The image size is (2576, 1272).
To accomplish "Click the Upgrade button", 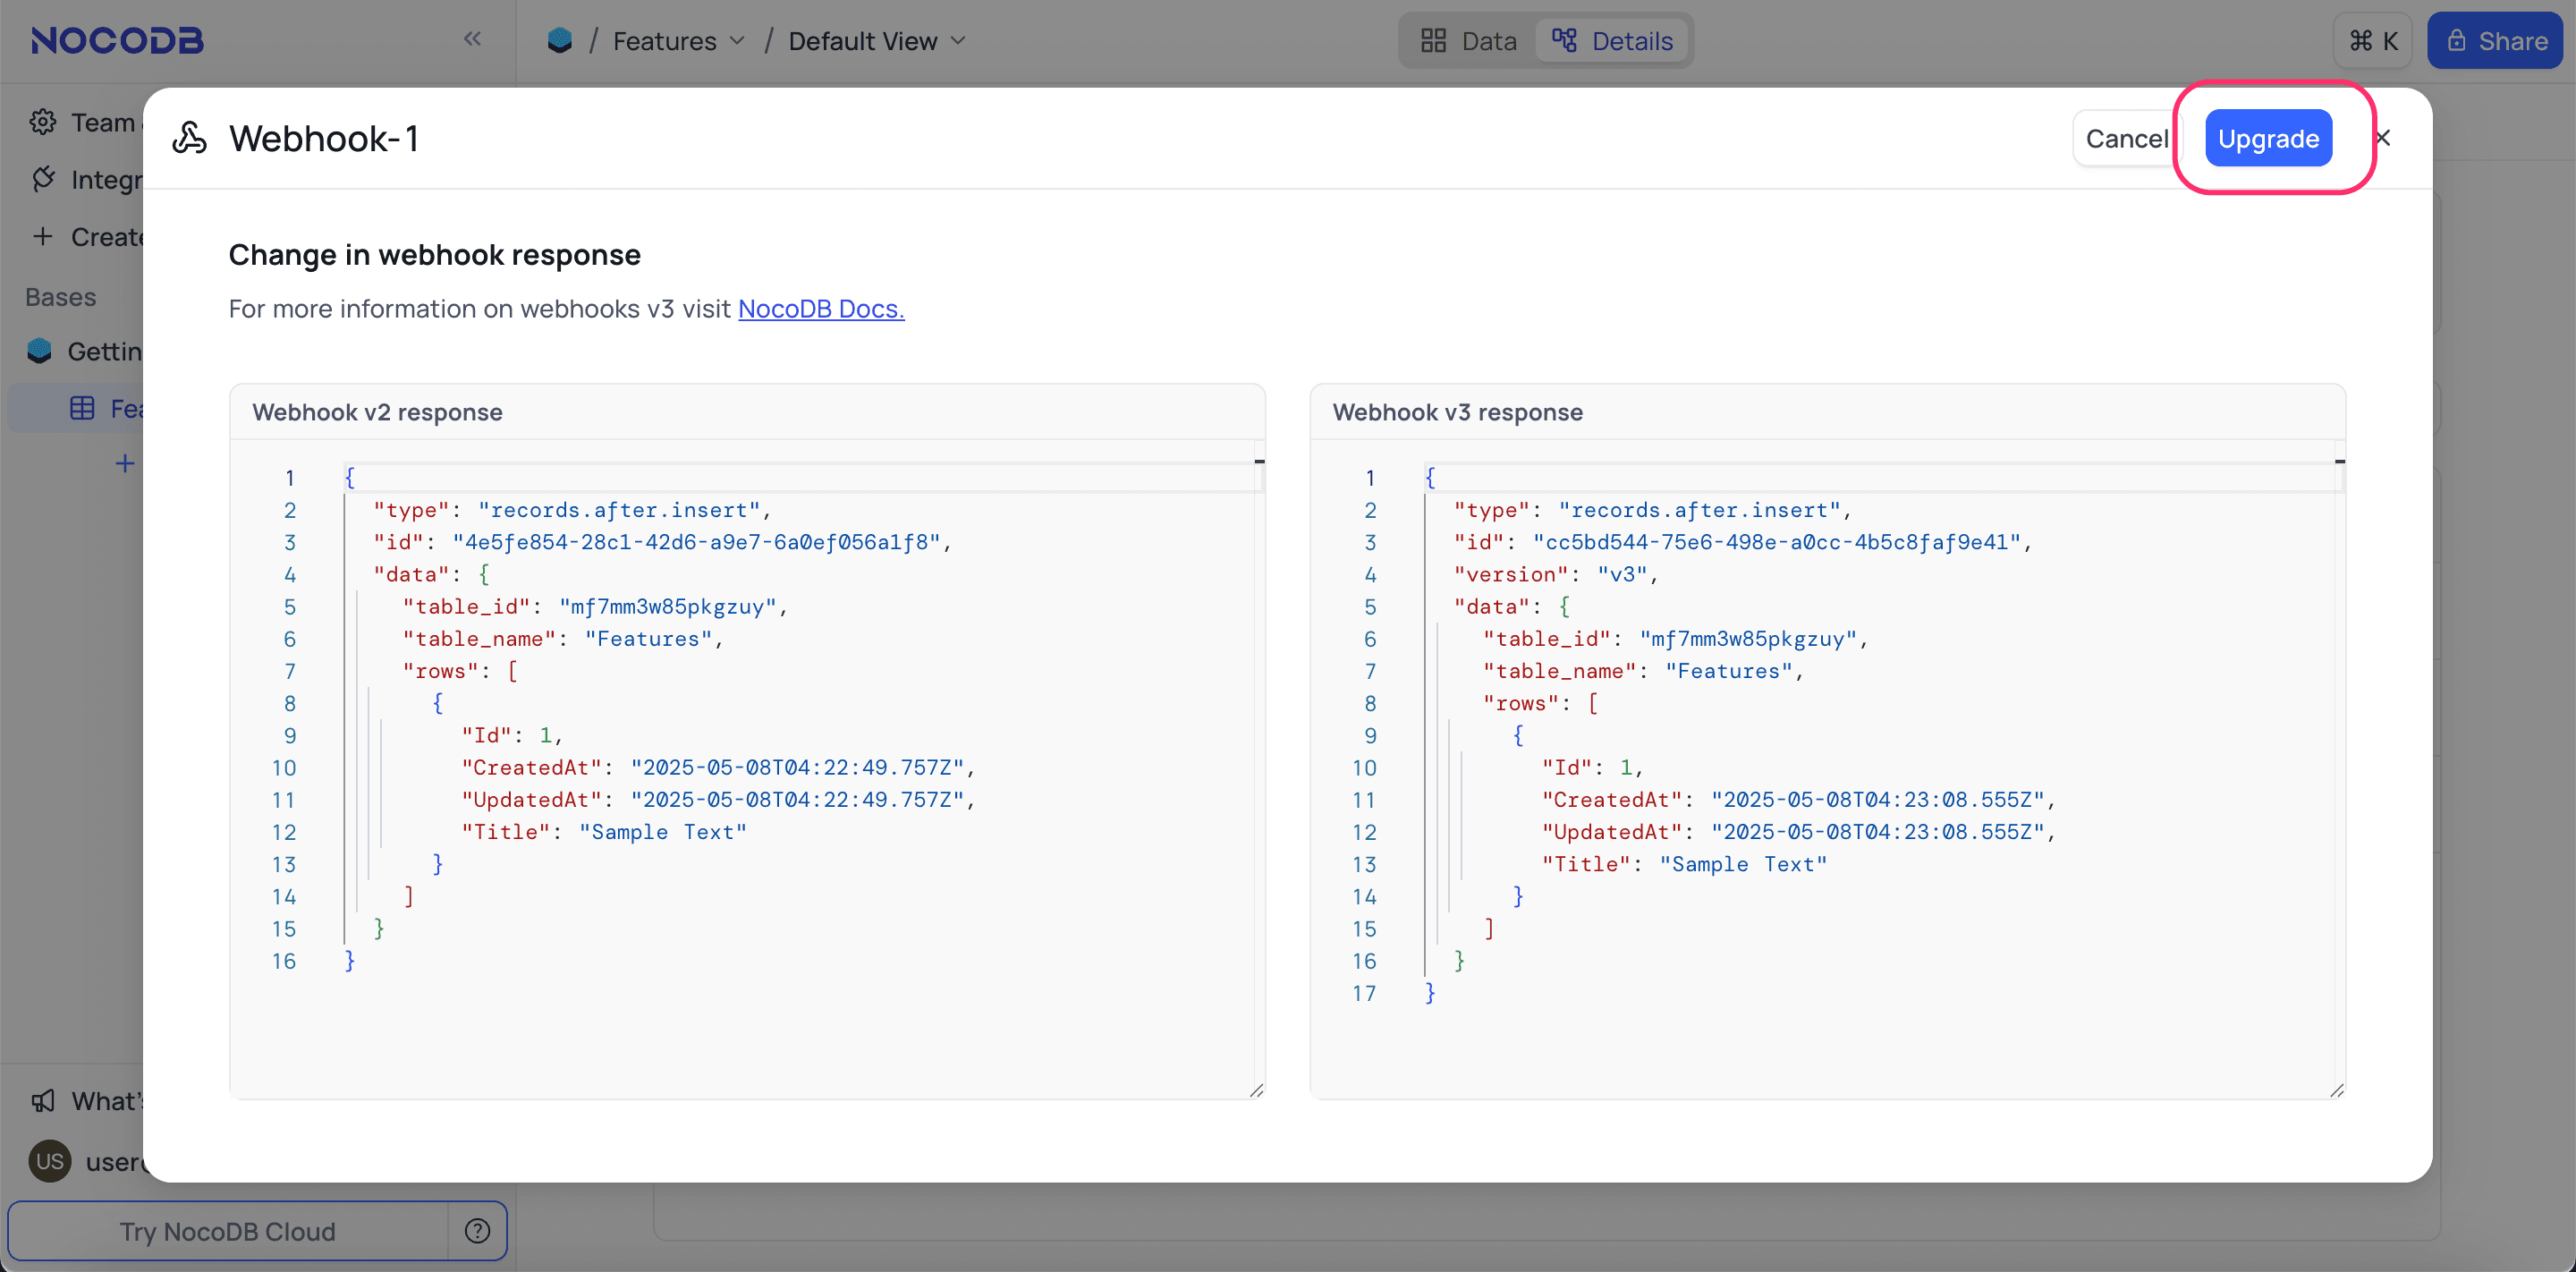I will click(x=2267, y=138).
